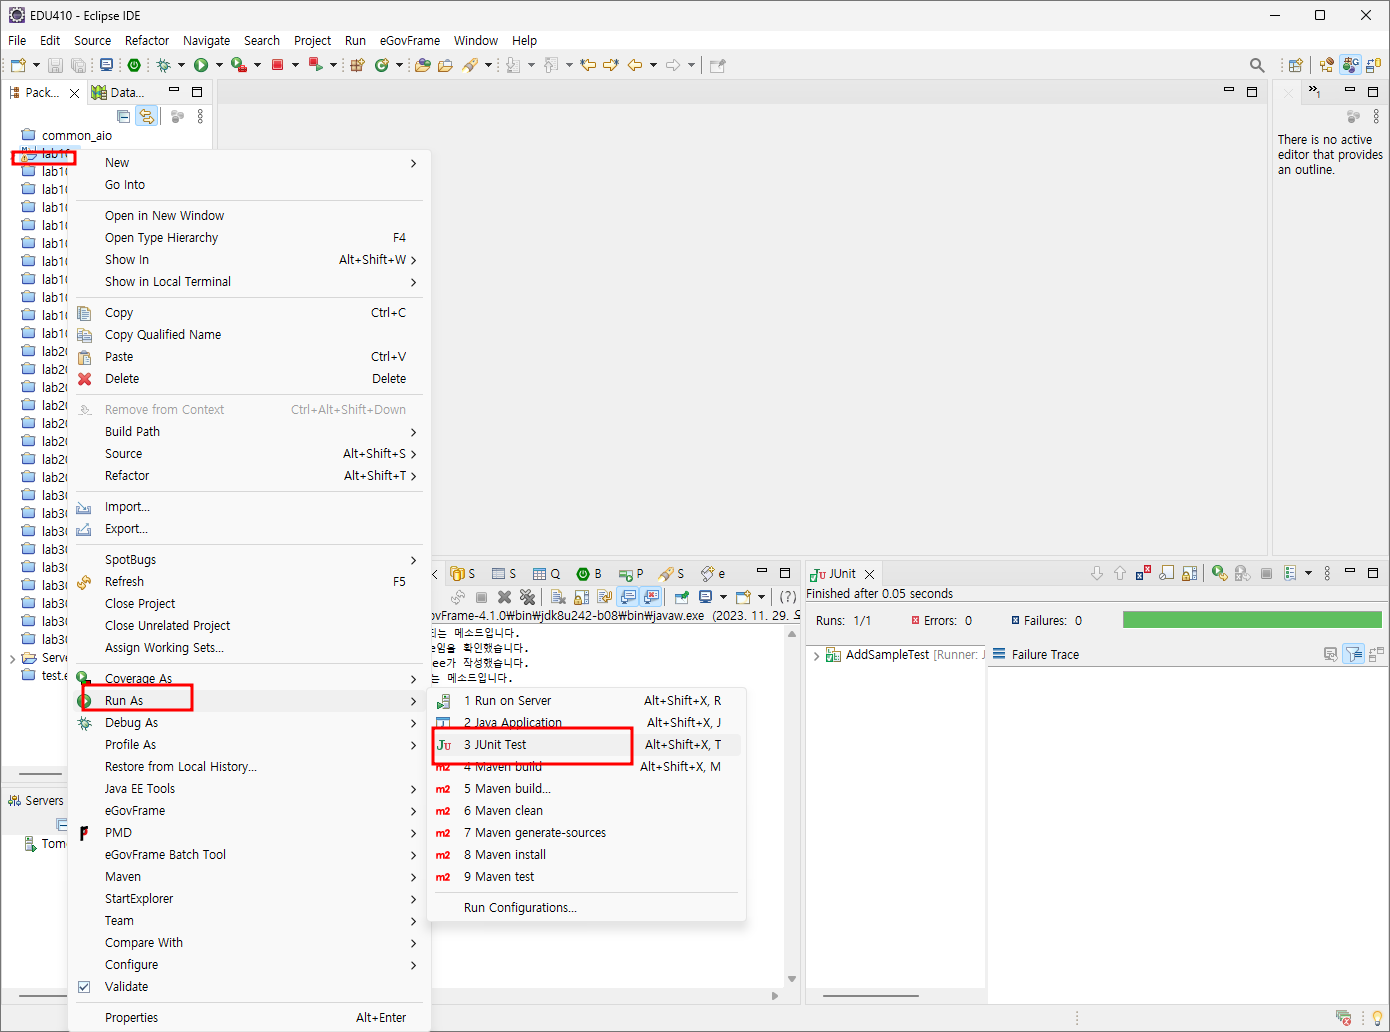The width and height of the screenshot is (1390, 1032).
Task: Click the green power button toolbar icon
Action: click(134, 65)
